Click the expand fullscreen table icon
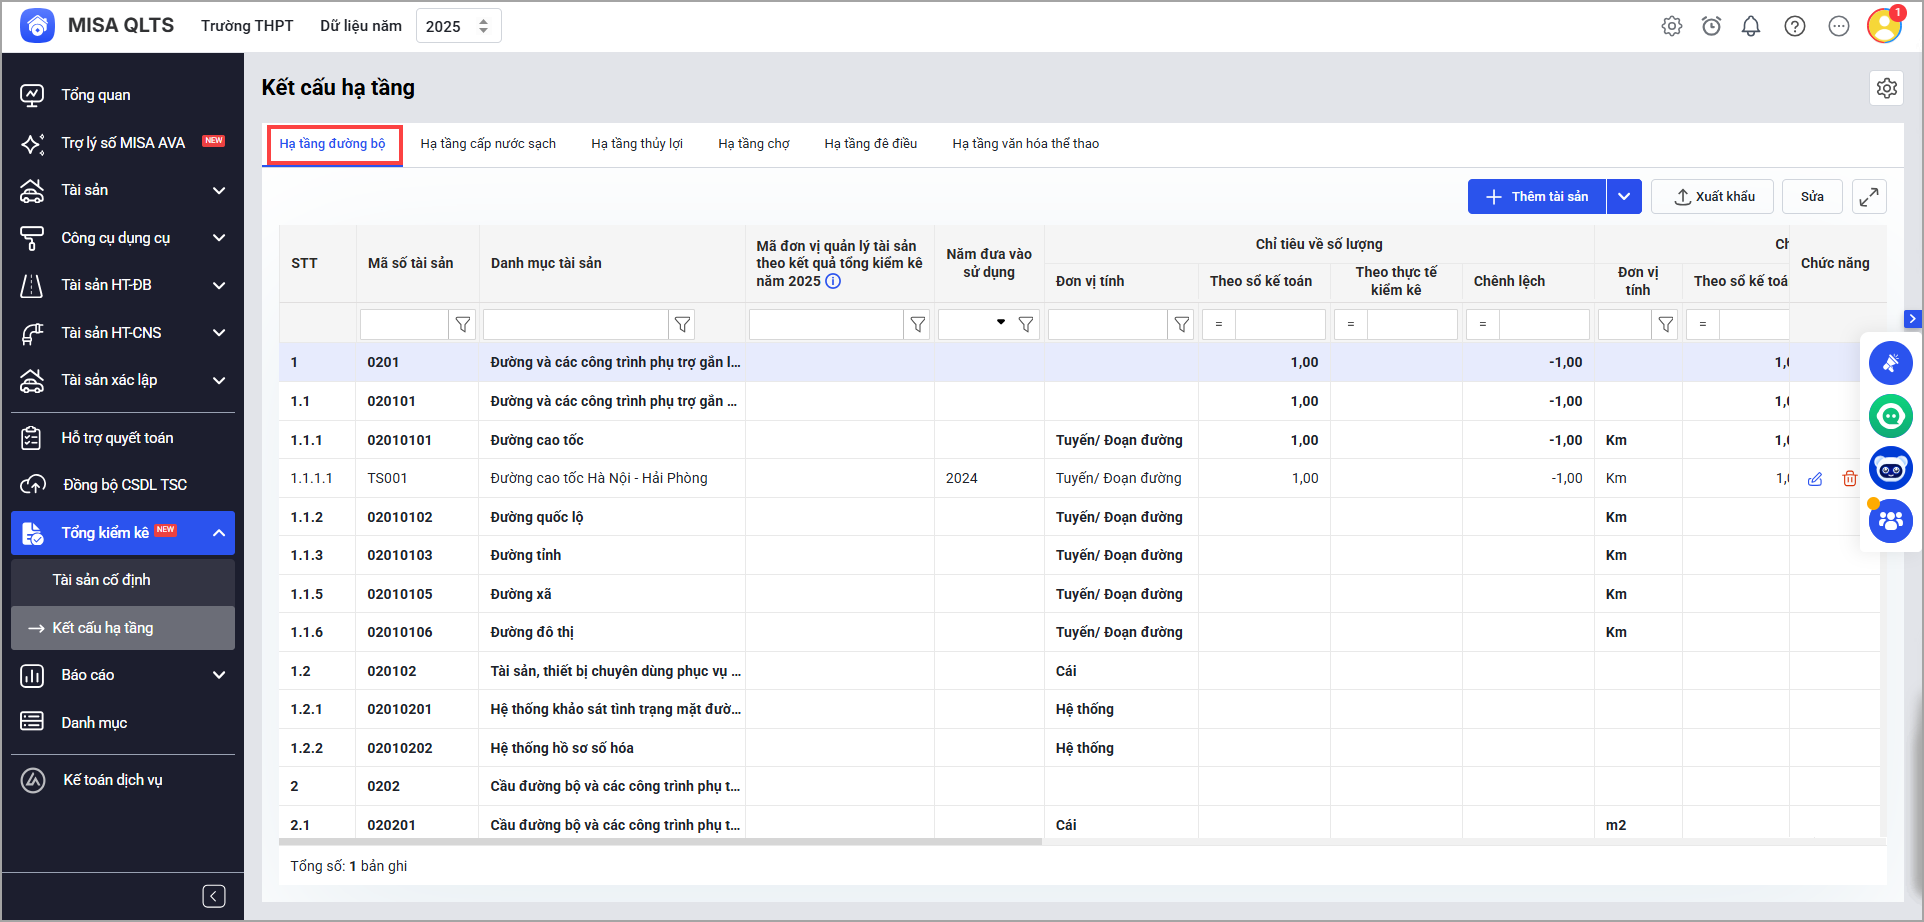 pyautogui.click(x=1868, y=197)
